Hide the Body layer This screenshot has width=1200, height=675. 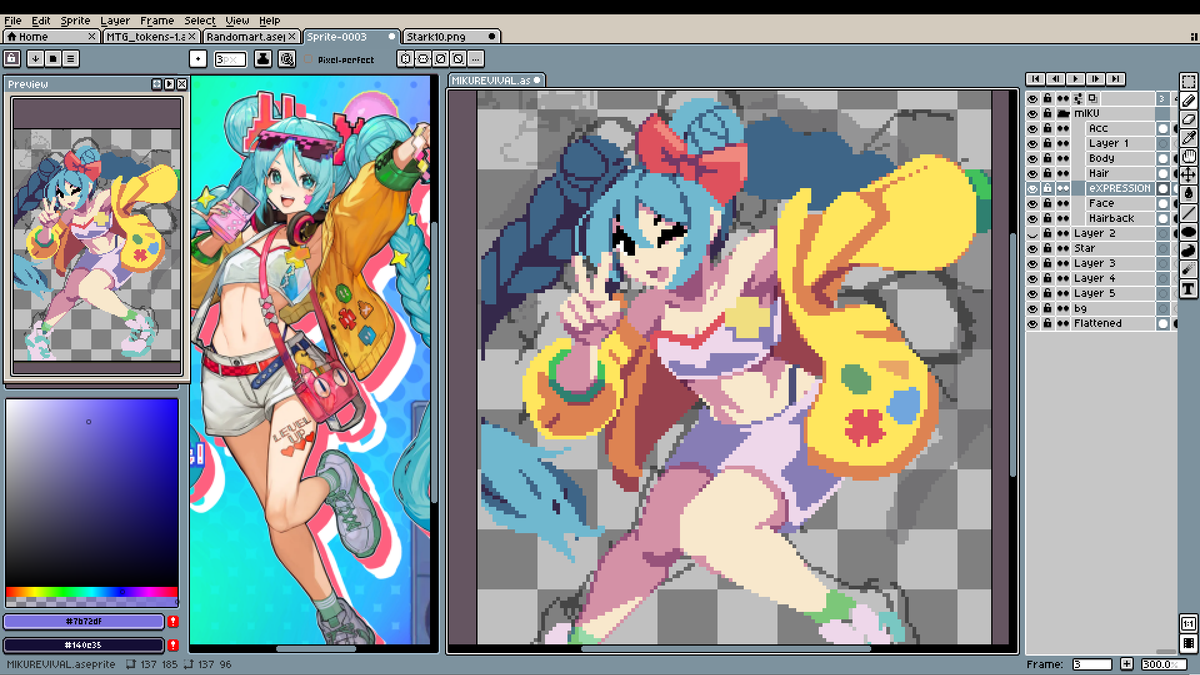click(x=1033, y=158)
